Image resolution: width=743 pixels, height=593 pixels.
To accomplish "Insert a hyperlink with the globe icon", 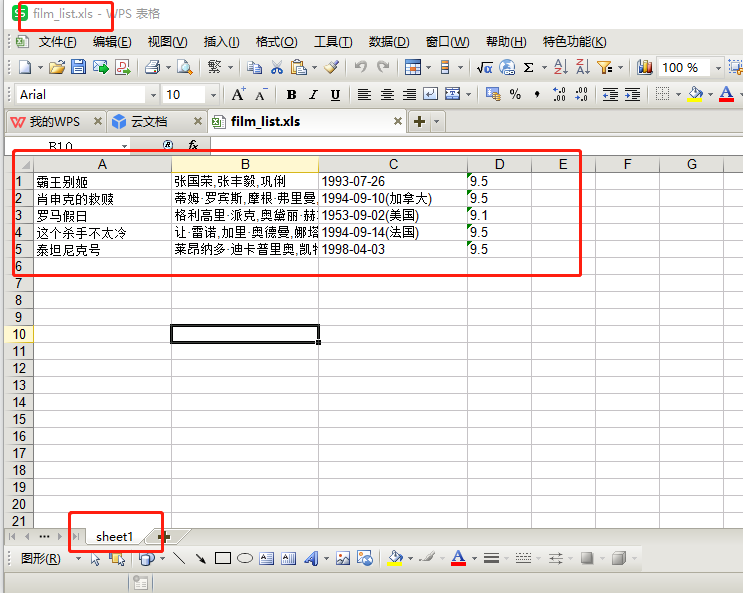I will (507, 67).
